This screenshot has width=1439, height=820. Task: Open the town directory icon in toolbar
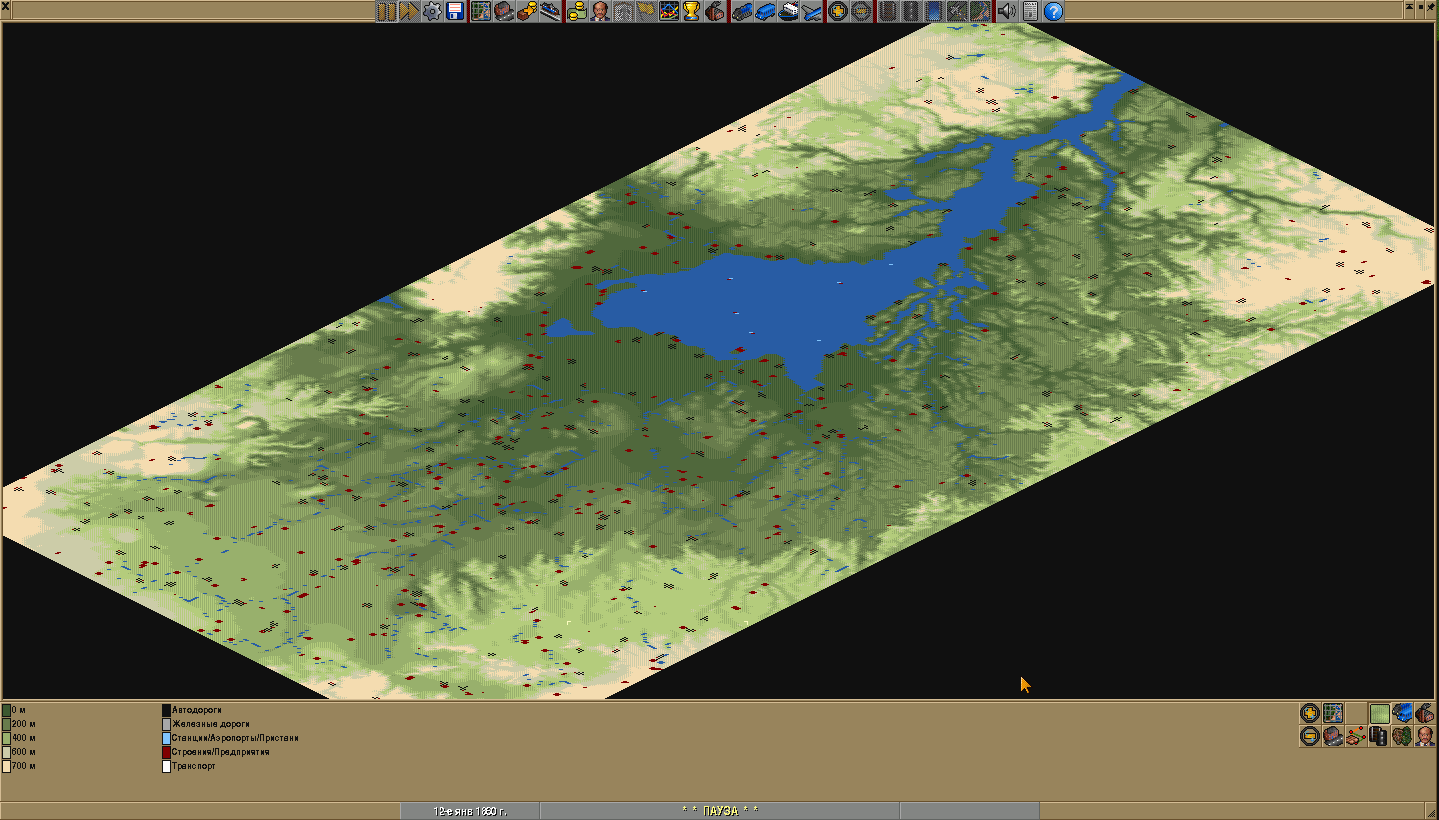(x=504, y=11)
